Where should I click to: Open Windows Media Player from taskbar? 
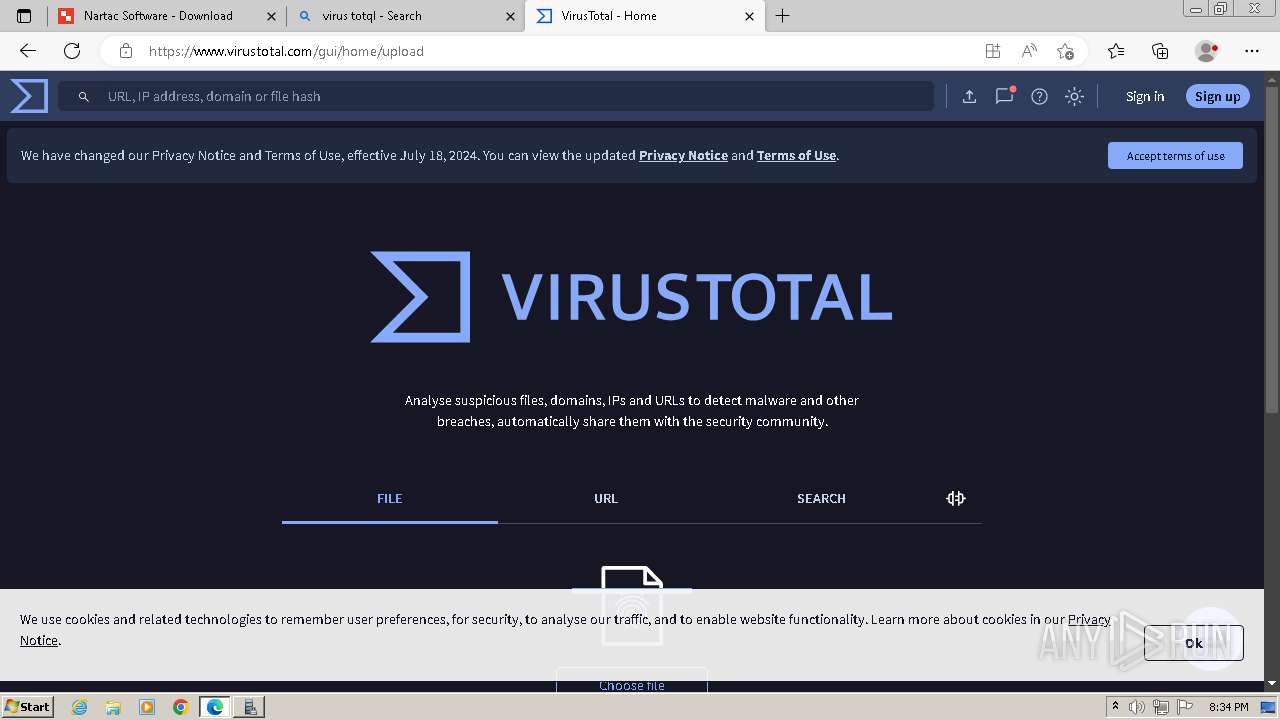[147, 707]
